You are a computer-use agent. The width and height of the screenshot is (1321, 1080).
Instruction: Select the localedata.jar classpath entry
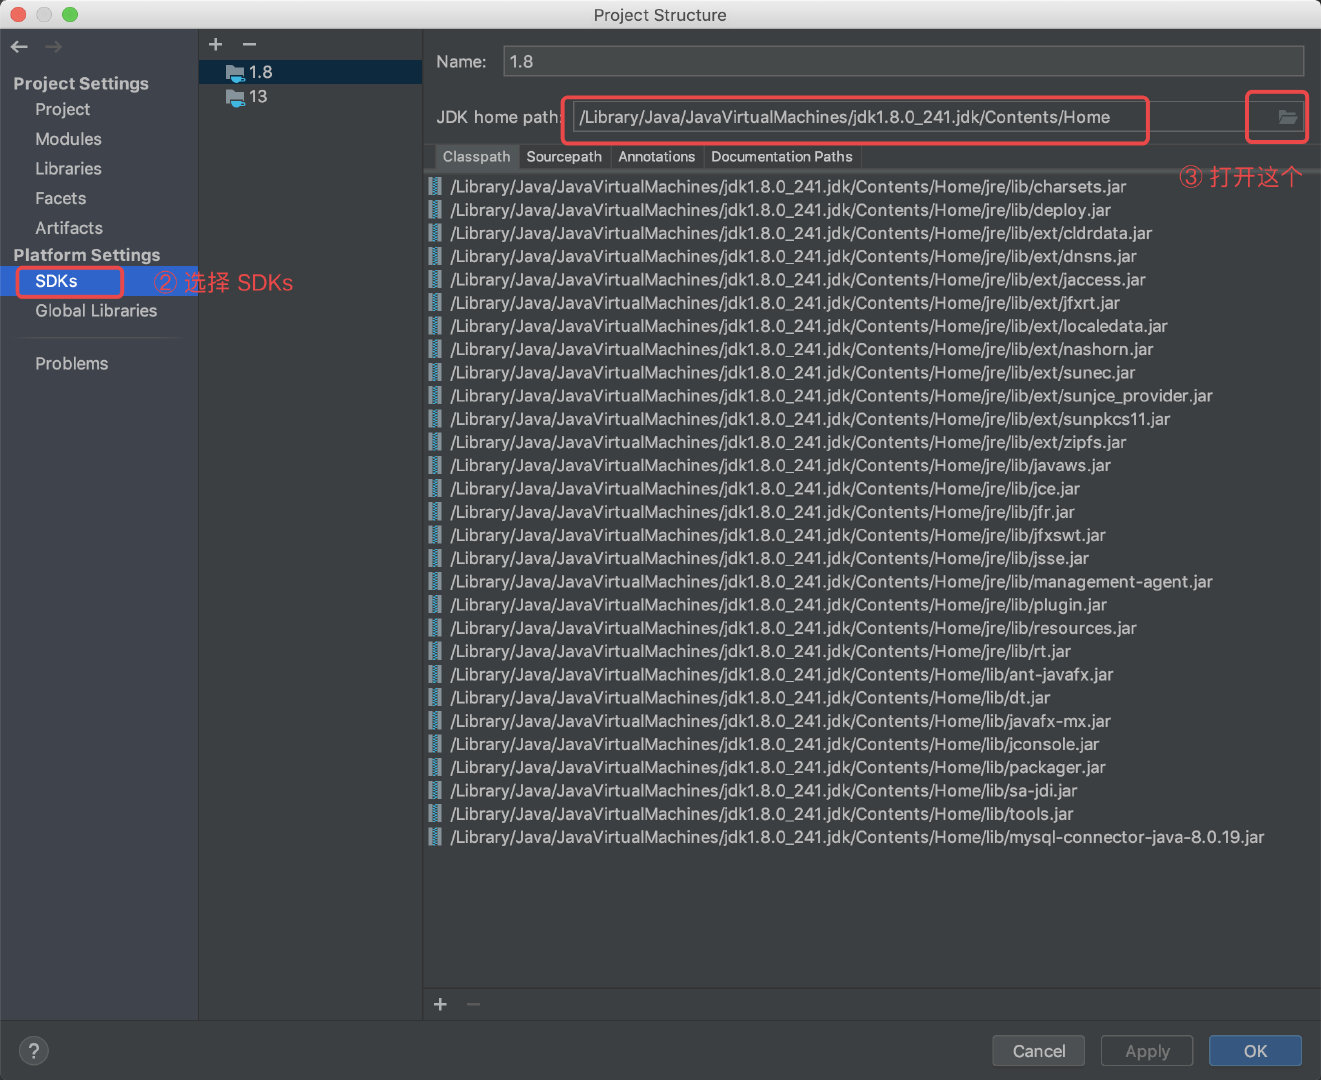(x=809, y=326)
